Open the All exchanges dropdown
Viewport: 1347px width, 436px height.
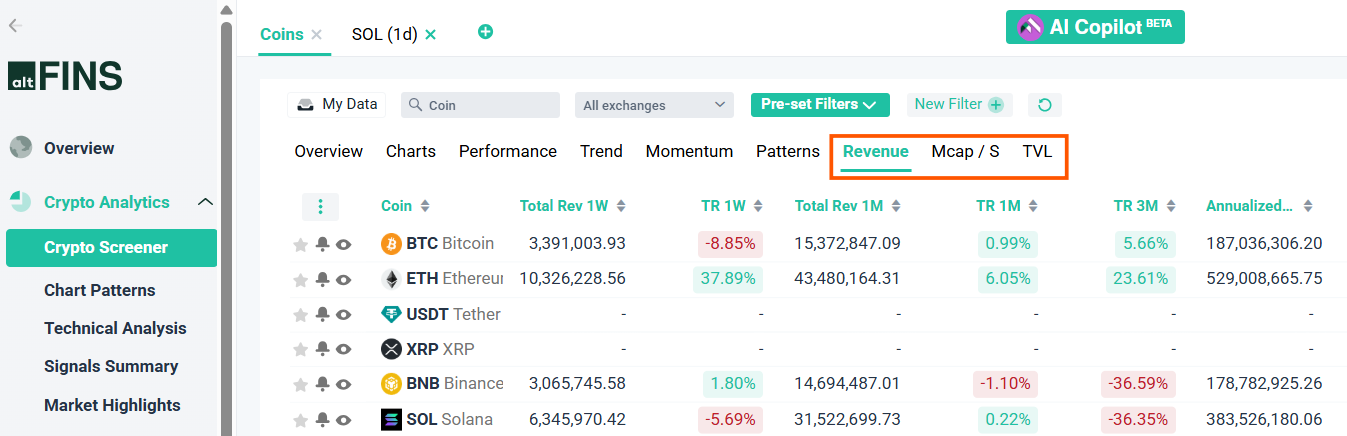click(x=654, y=105)
